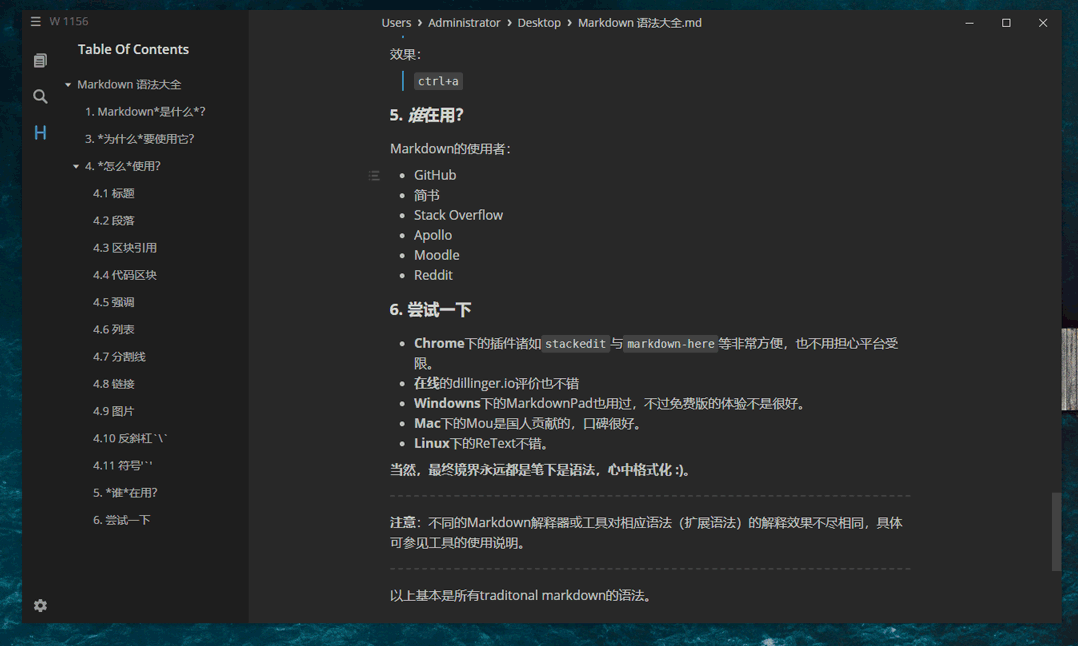Click the H outline panel icon
The width and height of the screenshot is (1078, 646).
tap(40, 132)
